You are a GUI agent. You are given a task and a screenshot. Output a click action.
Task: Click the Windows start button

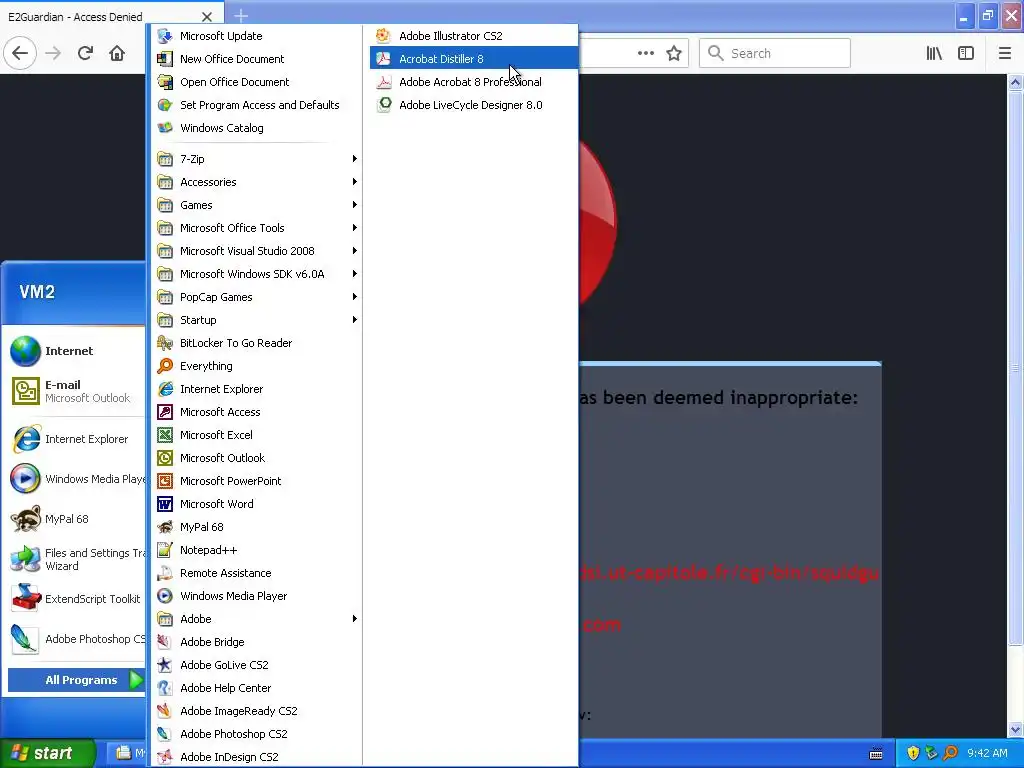click(47, 753)
